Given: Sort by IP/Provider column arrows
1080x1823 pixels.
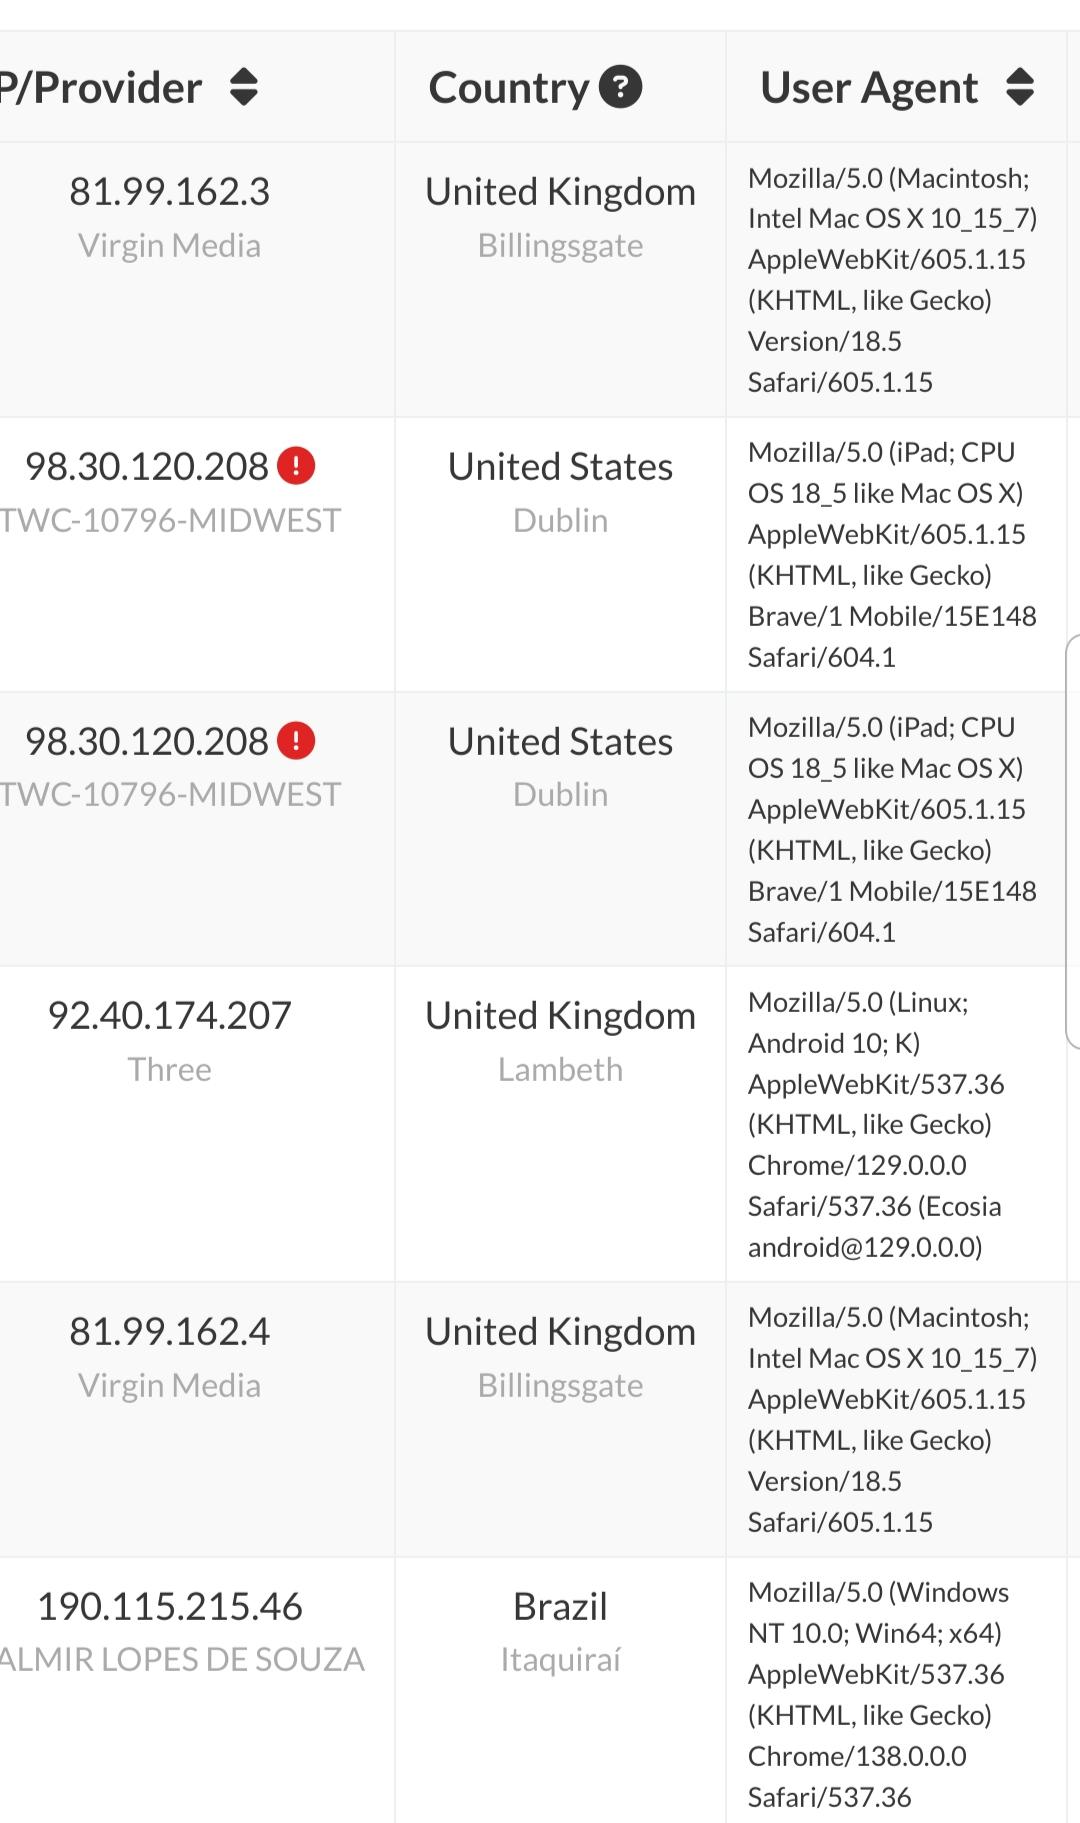Looking at the screenshot, I should tap(244, 87).
